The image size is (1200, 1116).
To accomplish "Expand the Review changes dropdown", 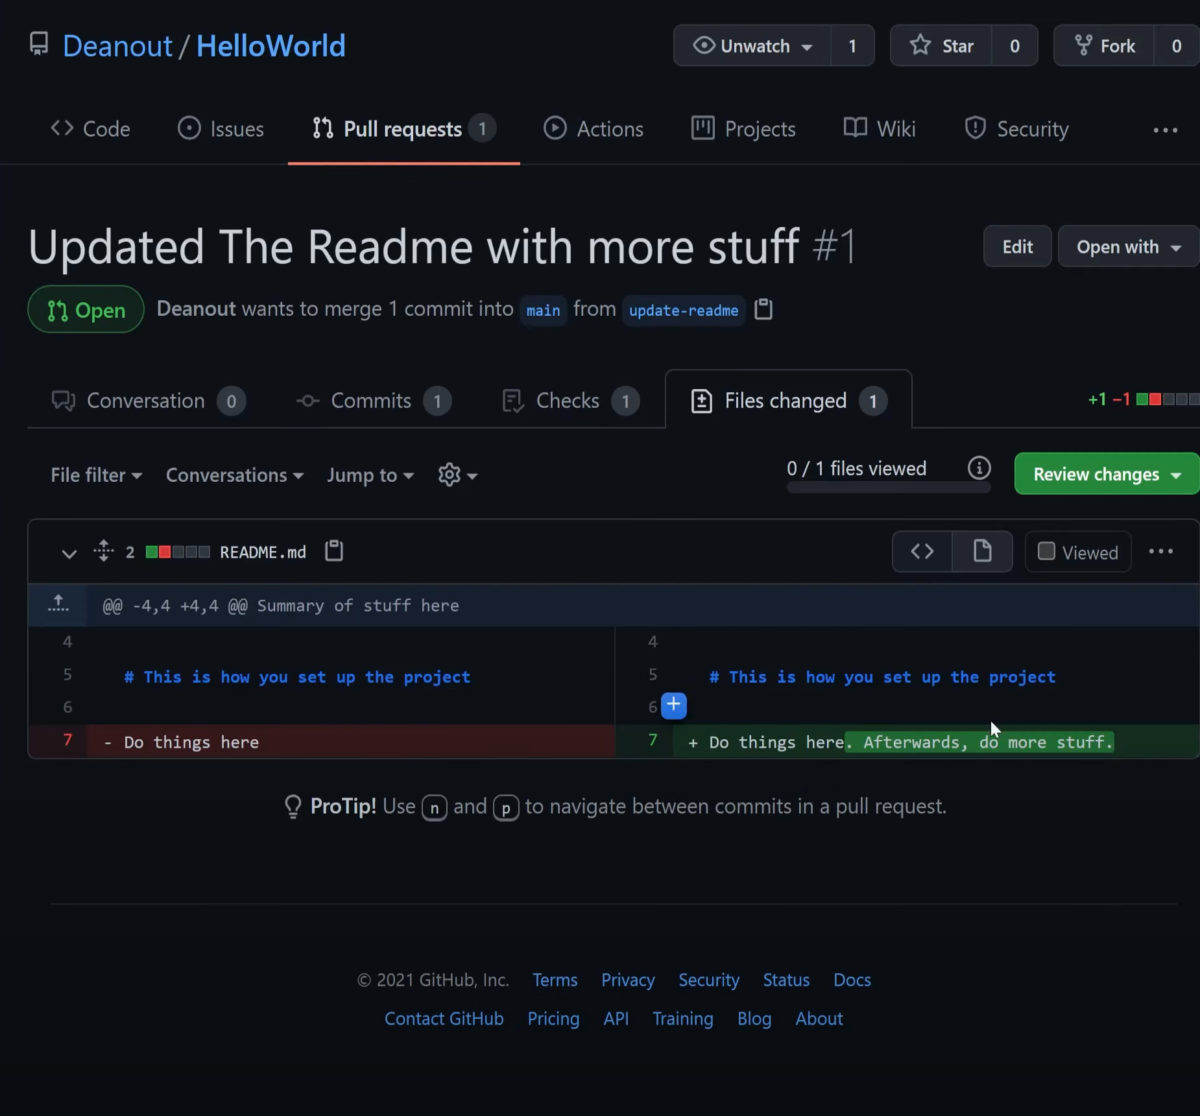I will tap(1107, 474).
